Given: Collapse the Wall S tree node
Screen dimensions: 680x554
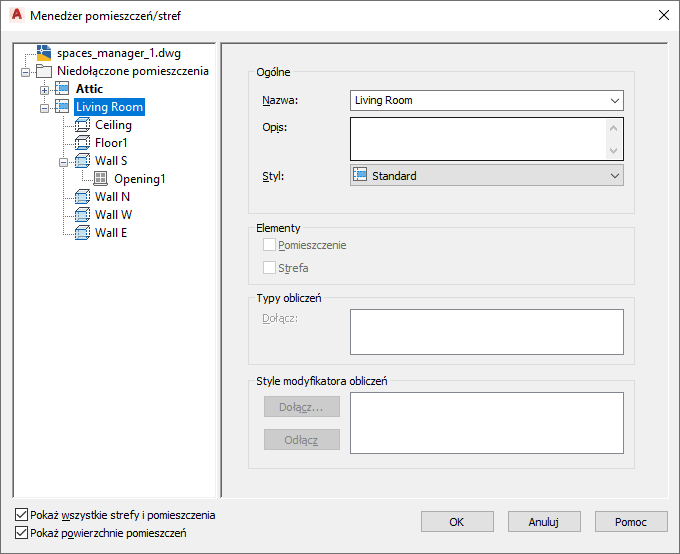Looking at the screenshot, I should pos(63,162).
